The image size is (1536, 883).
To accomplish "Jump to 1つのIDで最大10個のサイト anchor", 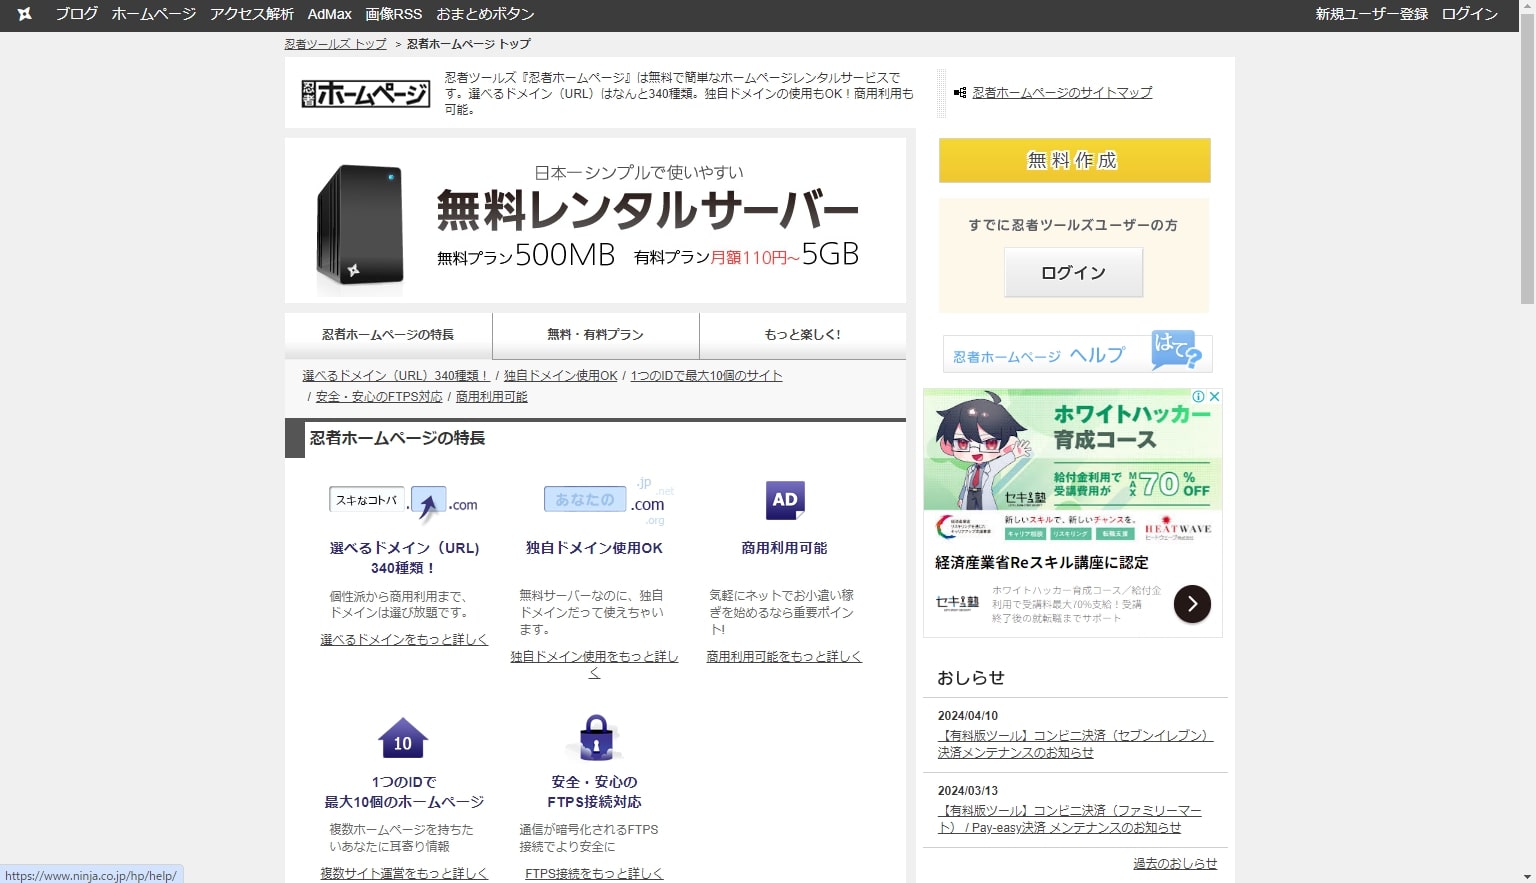I will (706, 376).
